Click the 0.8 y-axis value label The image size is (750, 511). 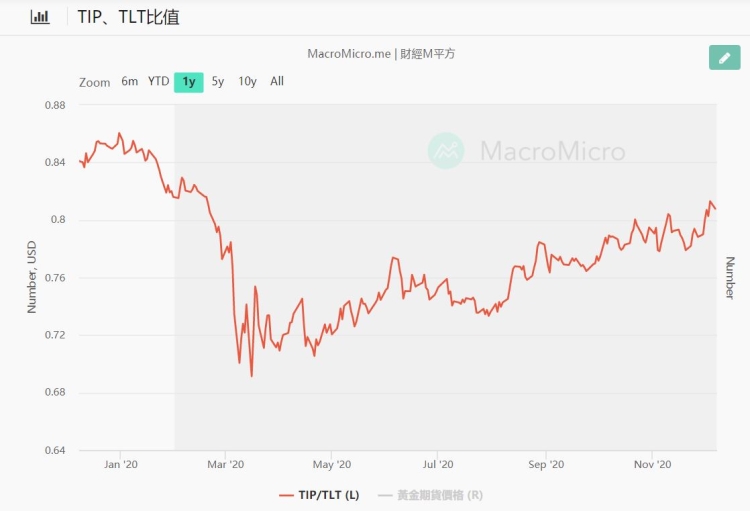tap(59, 220)
